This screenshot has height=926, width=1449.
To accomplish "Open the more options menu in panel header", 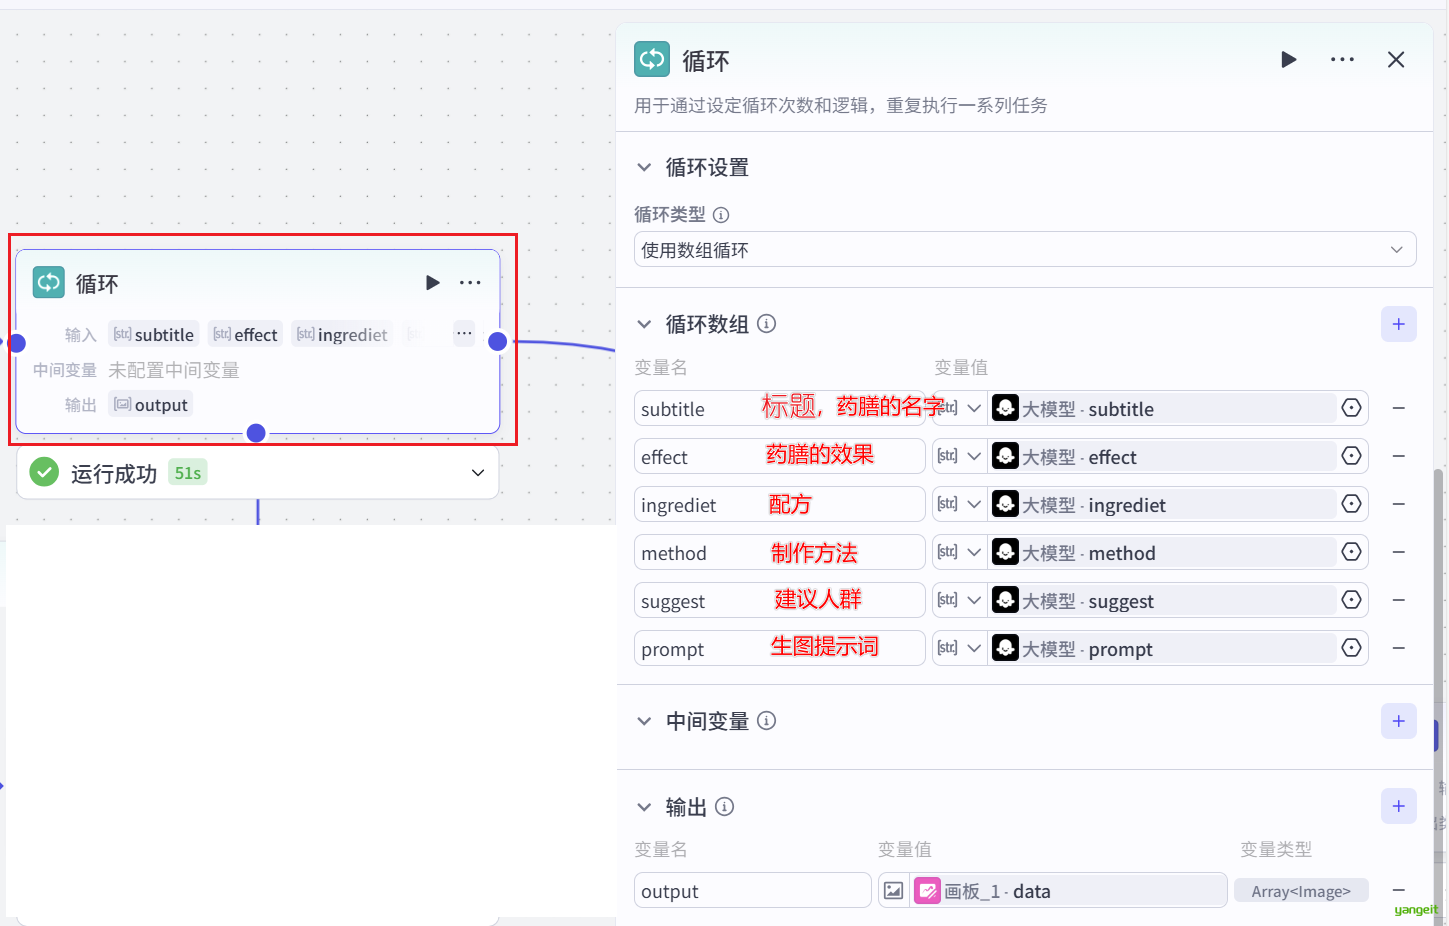I will (x=1342, y=60).
